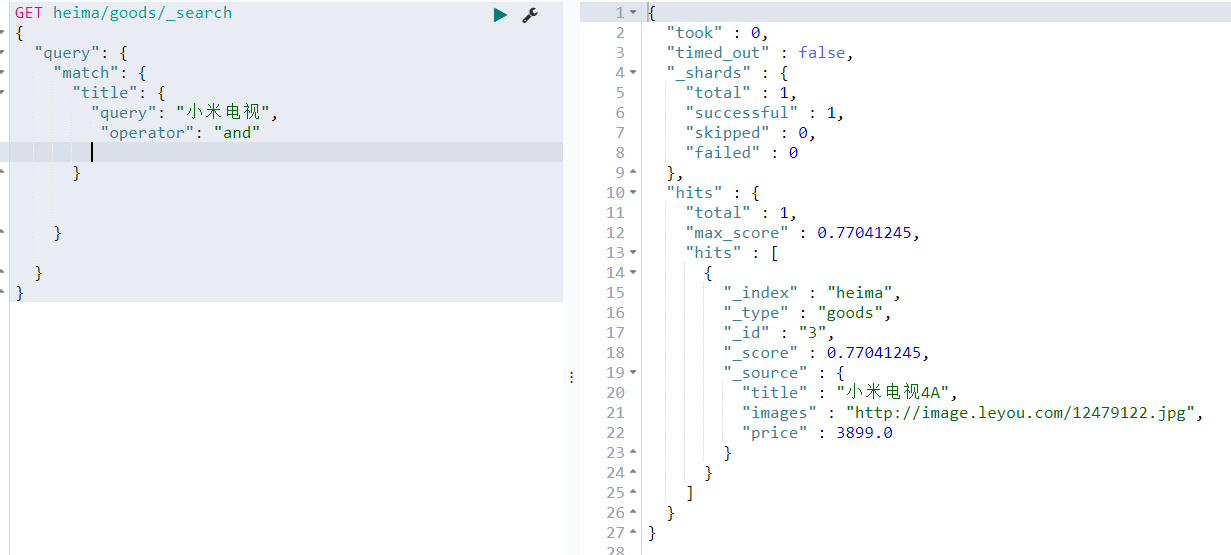Grab the vertical pane divider handle
Screen dimensions: 1231x555
[571, 377]
